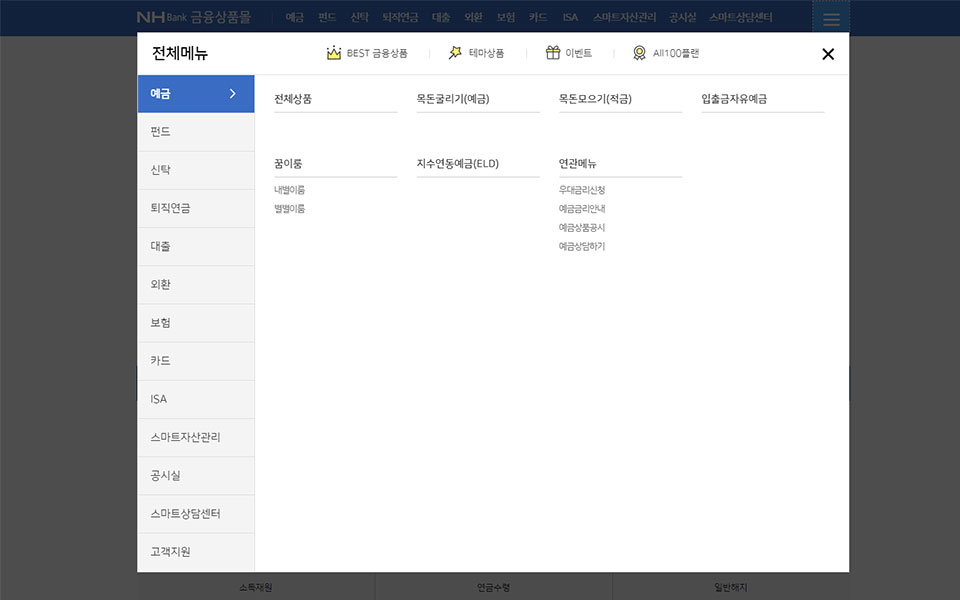Click the 지수연동예금(ELD) link

(457, 163)
